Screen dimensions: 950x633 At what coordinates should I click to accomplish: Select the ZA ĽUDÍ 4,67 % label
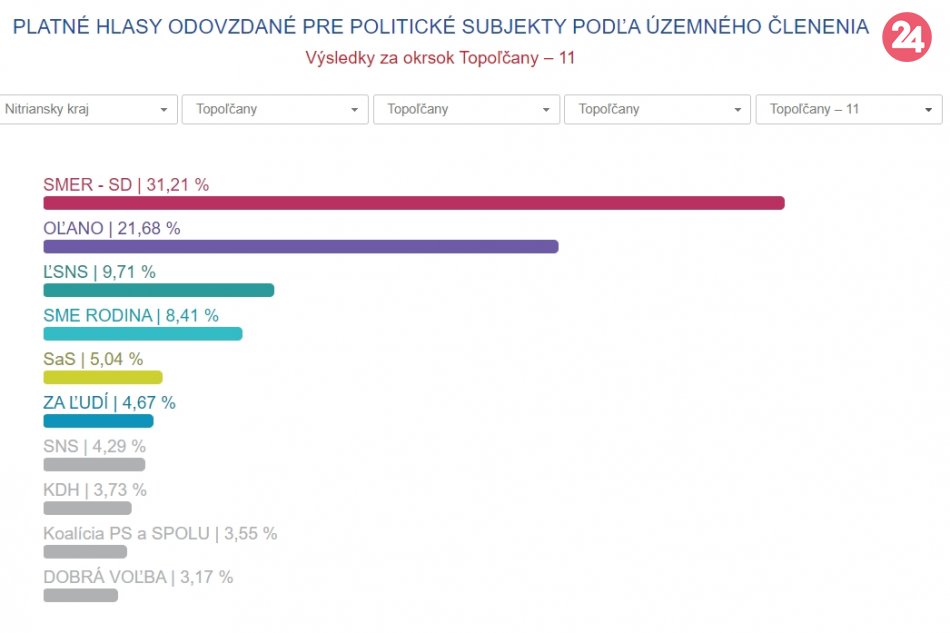109,403
